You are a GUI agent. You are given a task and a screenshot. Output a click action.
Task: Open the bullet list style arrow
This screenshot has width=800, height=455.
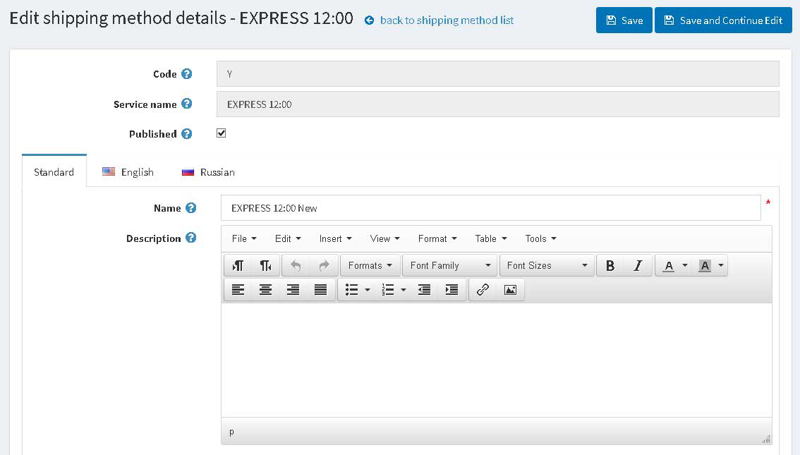coord(368,290)
